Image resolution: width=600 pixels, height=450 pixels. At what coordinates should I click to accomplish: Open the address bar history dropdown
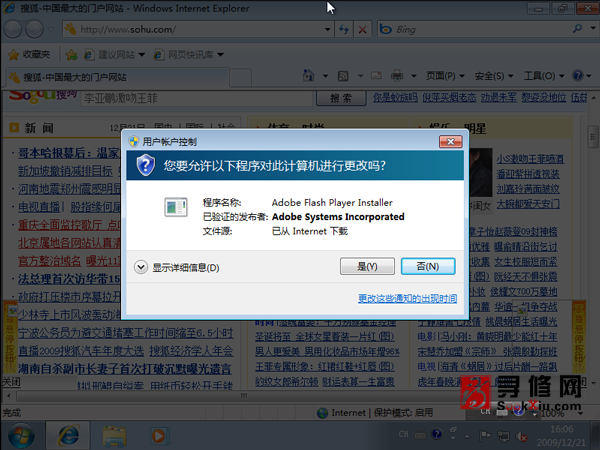coord(328,29)
